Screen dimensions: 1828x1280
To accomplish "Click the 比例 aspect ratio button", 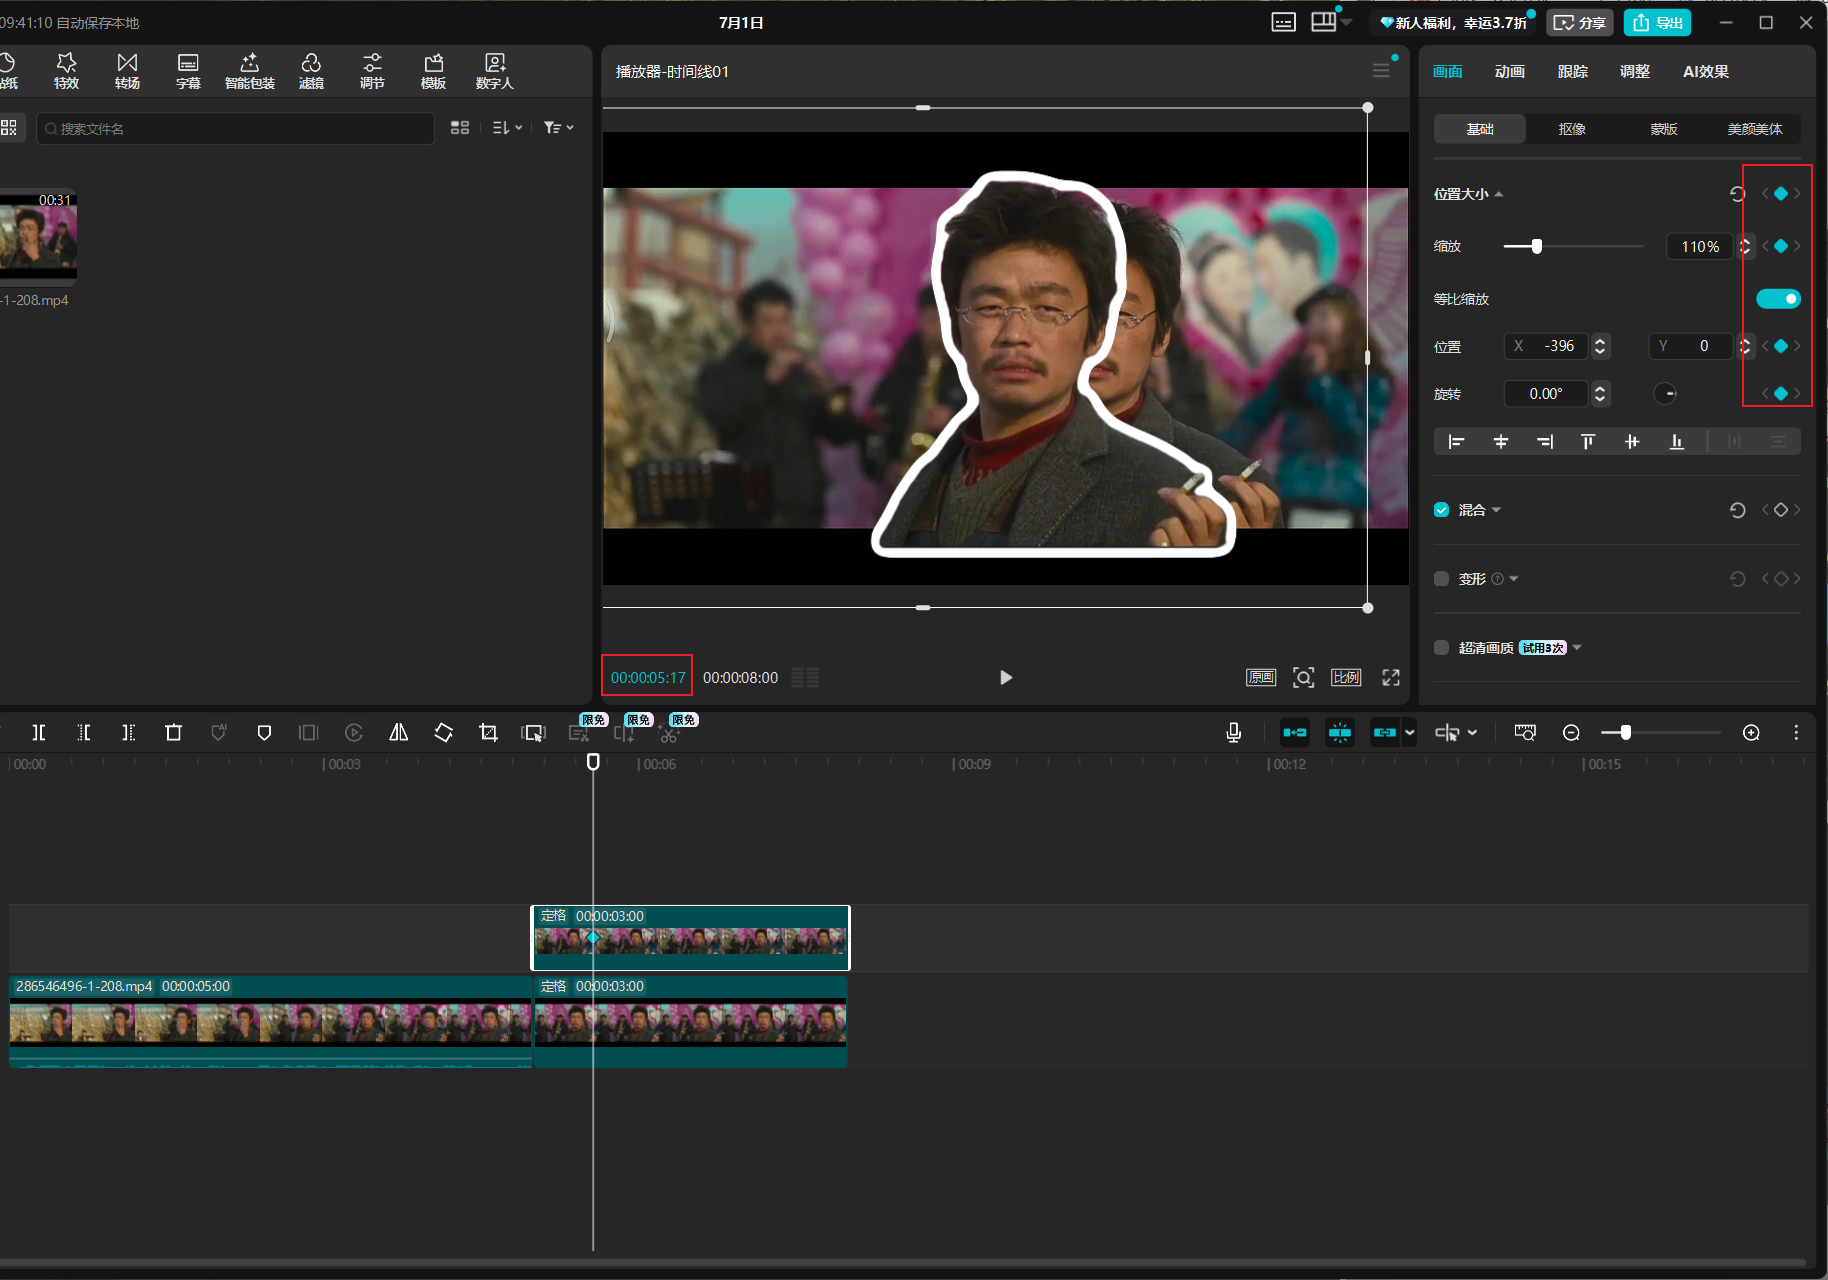I will pyautogui.click(x=1346, y=678).
